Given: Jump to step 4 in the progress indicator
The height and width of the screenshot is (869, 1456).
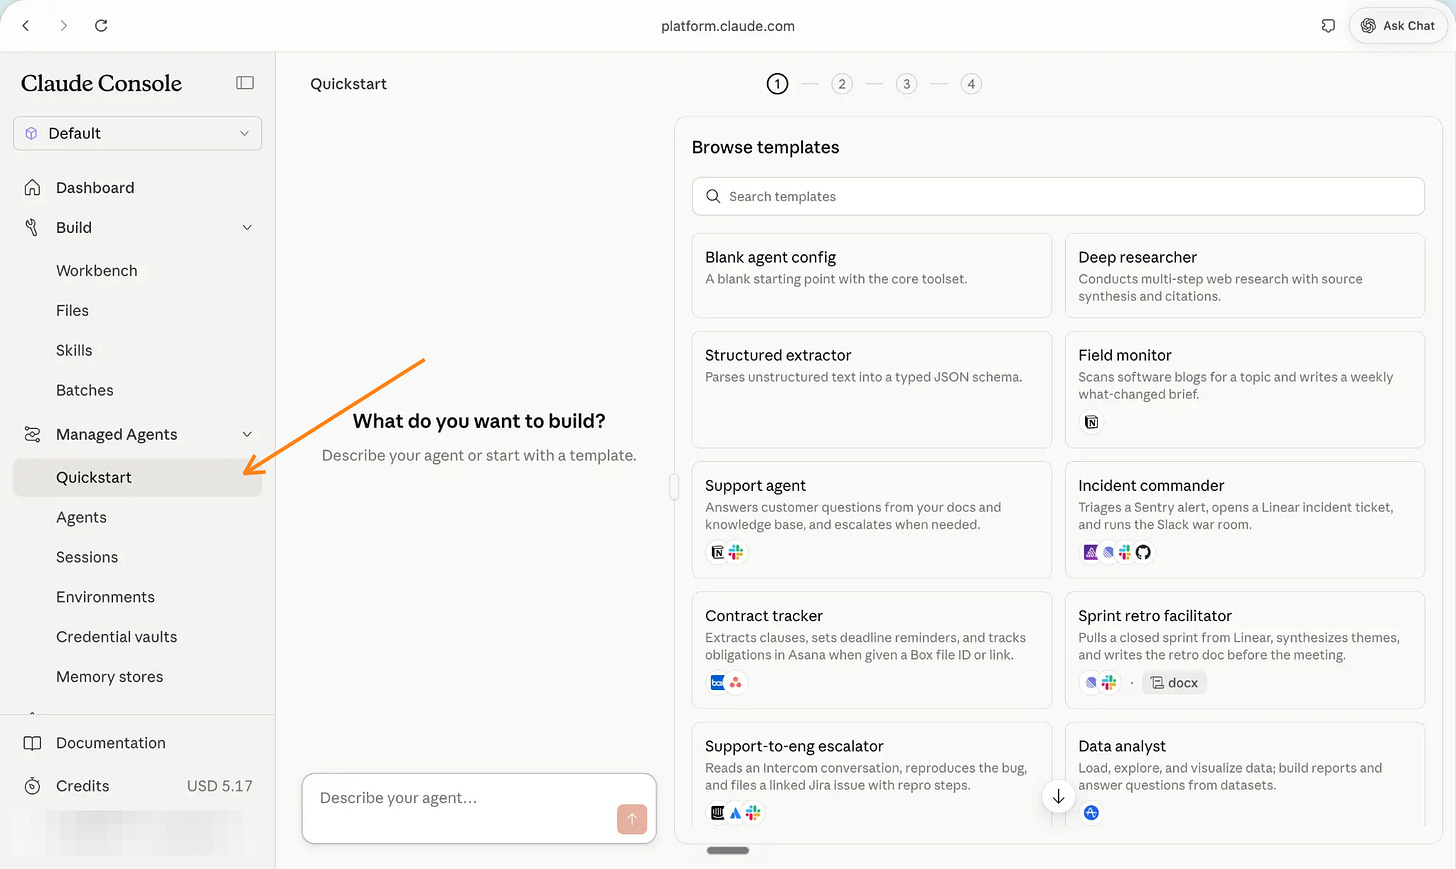Looking at the screenshot, I should 971,84.
